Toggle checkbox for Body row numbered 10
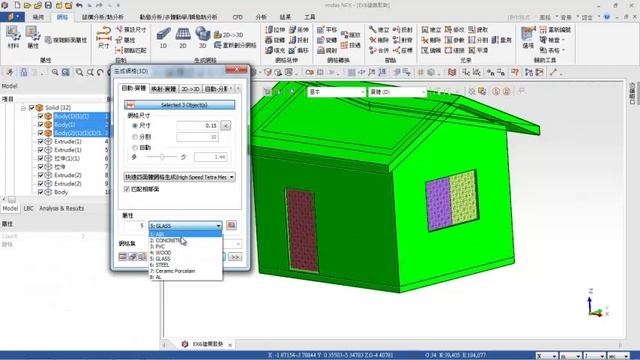The width and height of the screenshot is (640, 360). 40,192
